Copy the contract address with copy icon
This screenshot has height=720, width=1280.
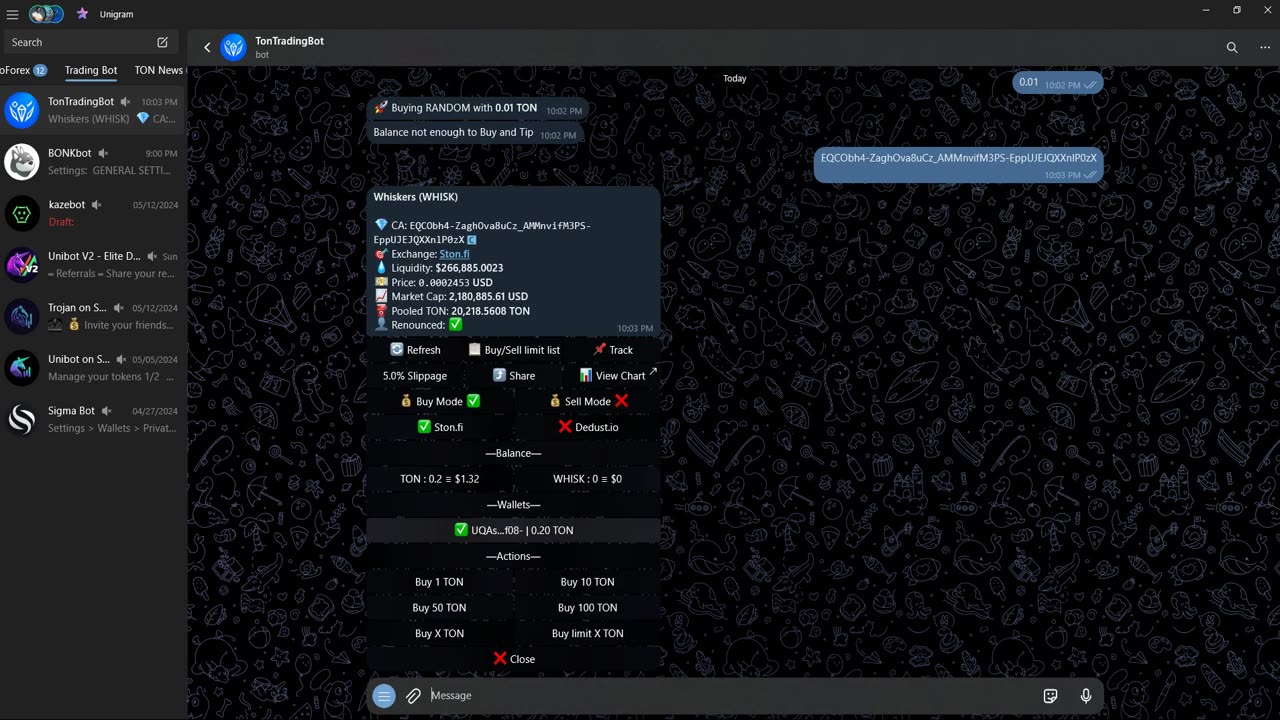(x=472, y=240)
